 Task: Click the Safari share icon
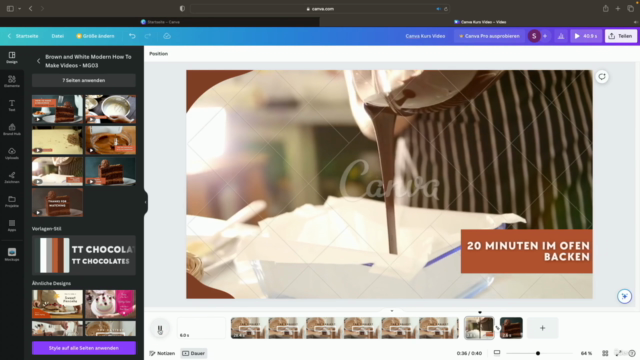coord(606,9)
